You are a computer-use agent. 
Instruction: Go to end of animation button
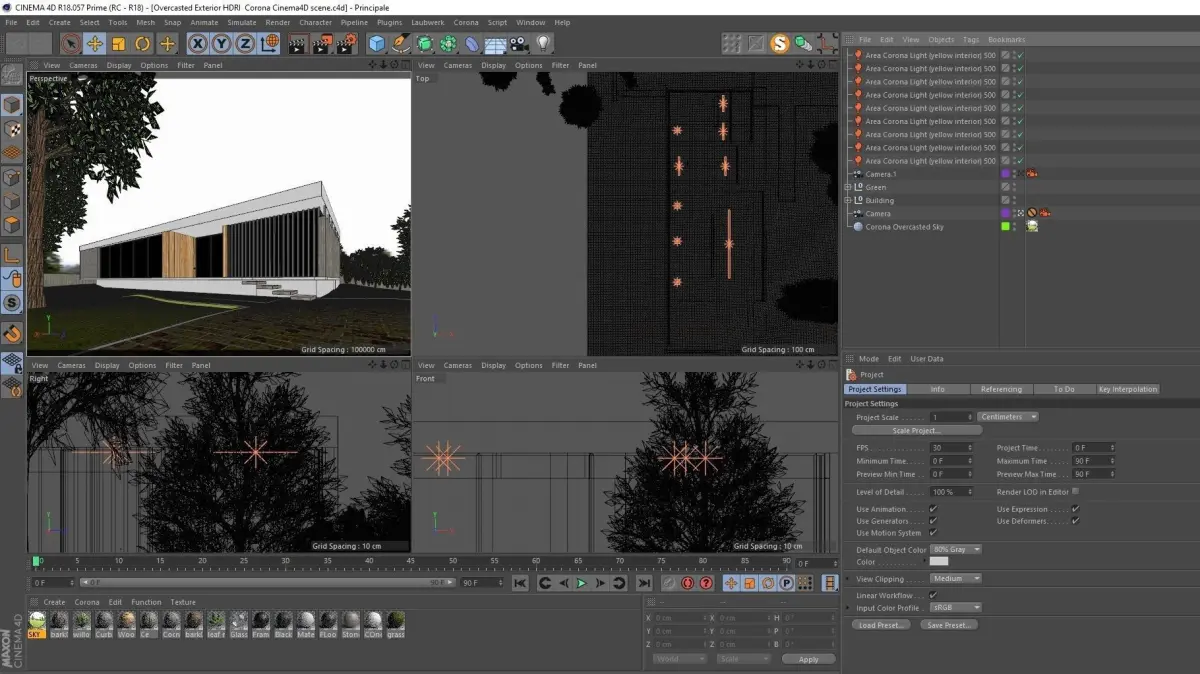[x=644, y=583]
